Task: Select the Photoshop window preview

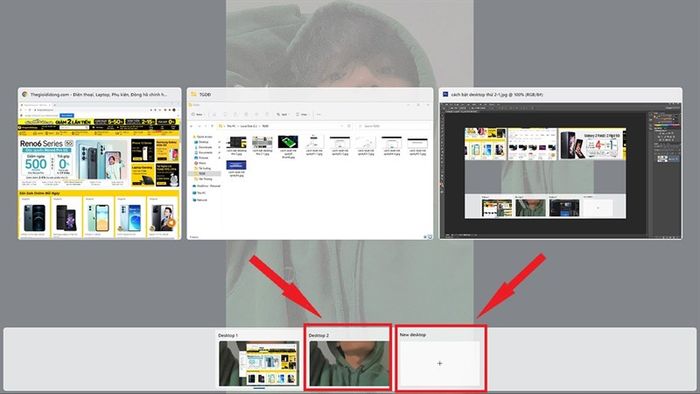Action: [561, 163]
